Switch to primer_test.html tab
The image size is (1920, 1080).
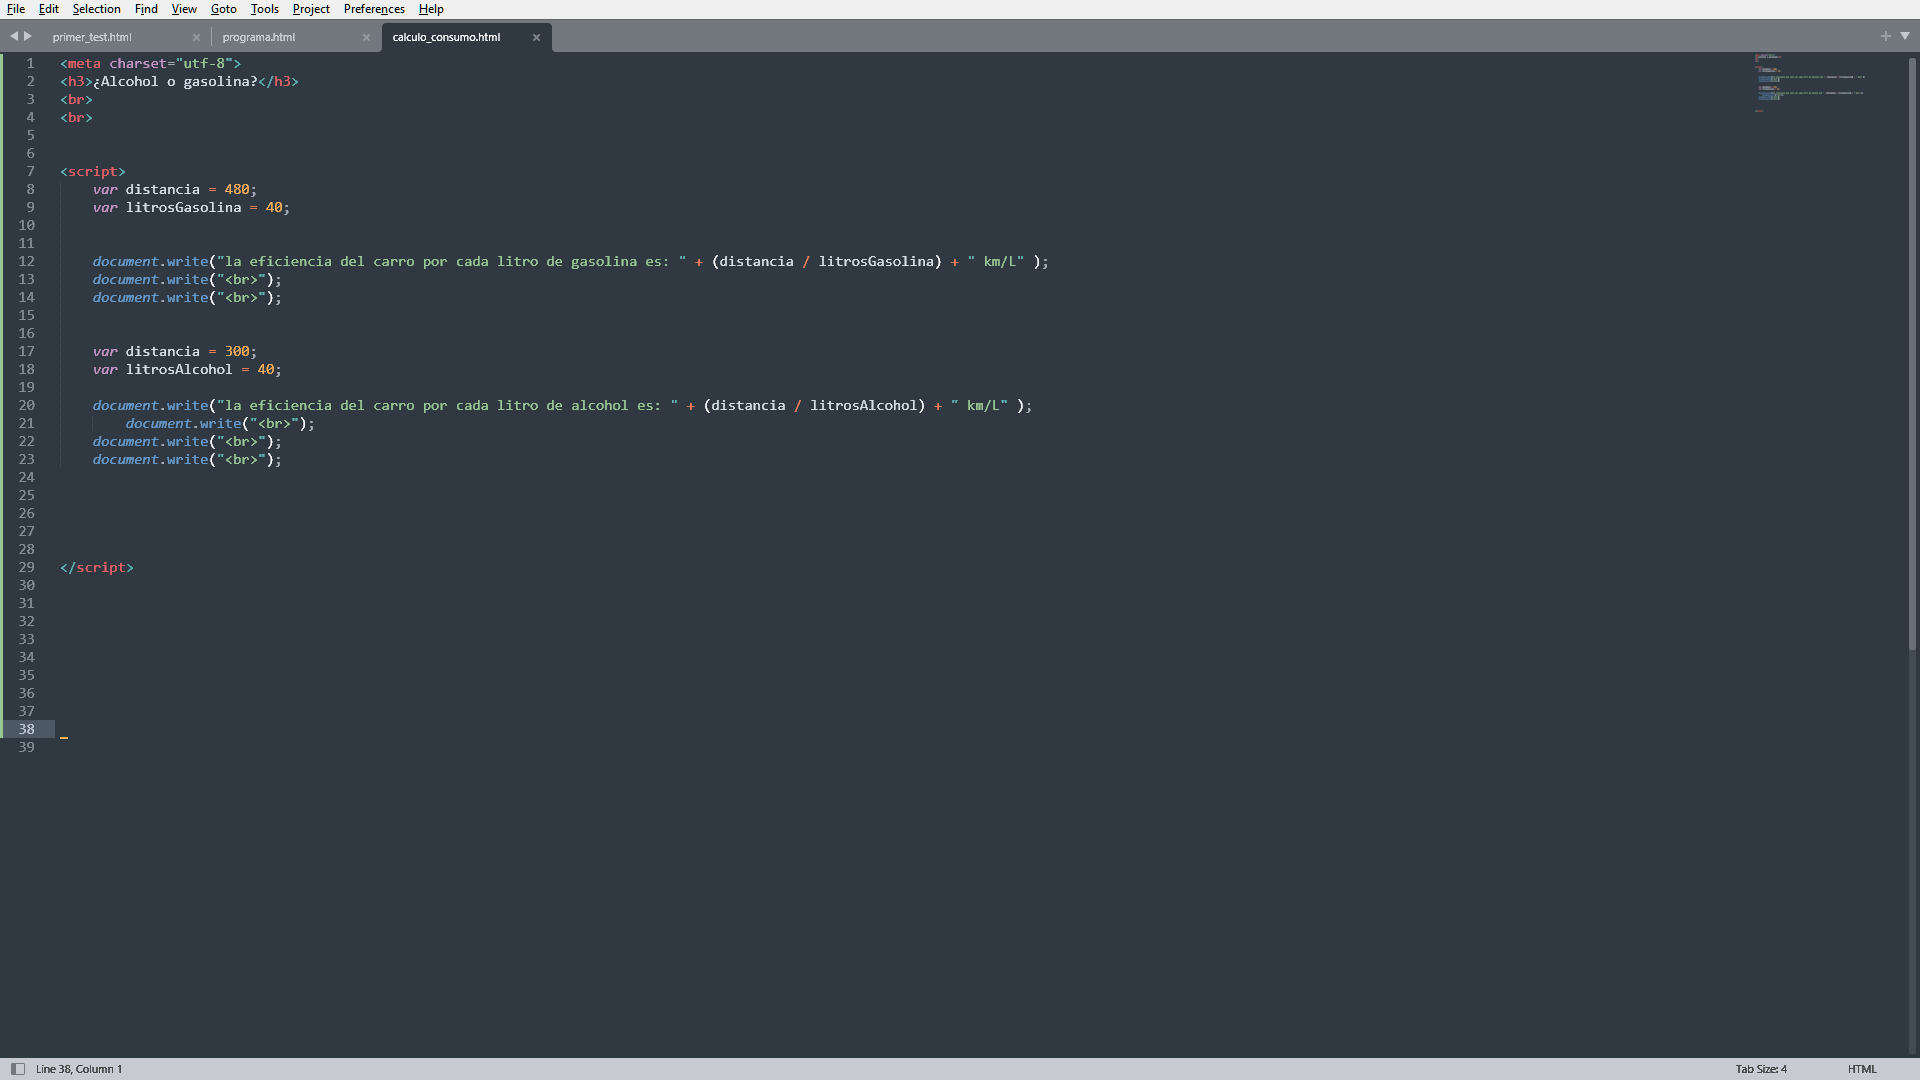coord(92,37)
